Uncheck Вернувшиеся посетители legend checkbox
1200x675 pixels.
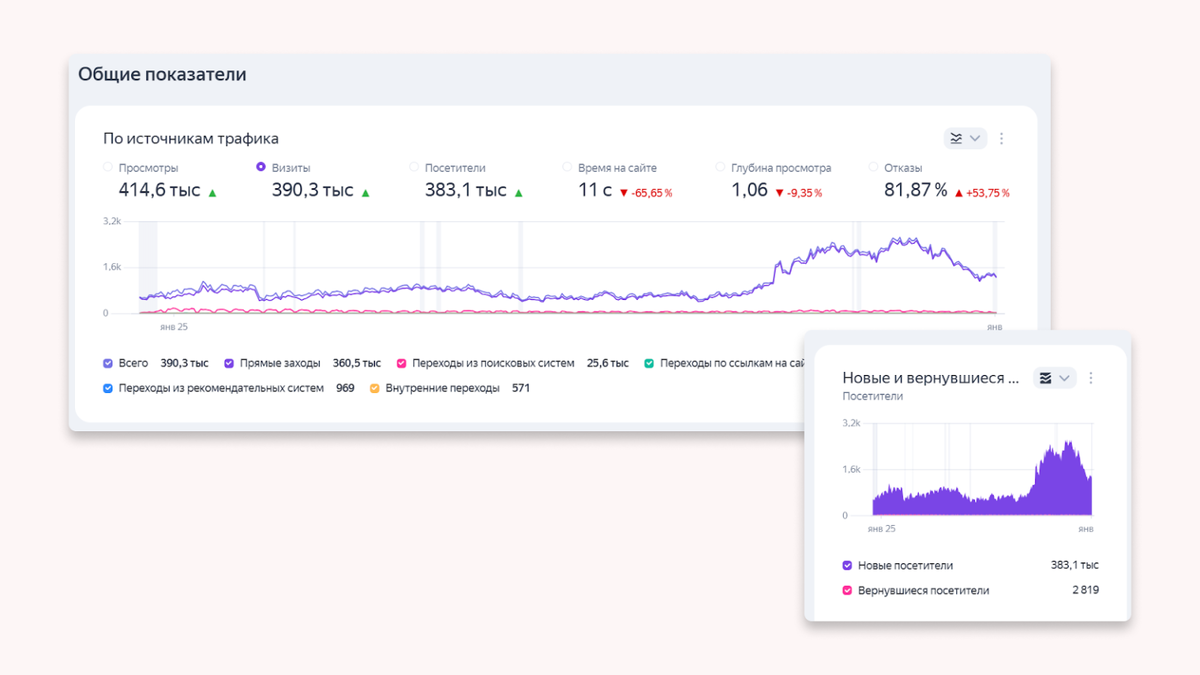click(x=847, y=590)
